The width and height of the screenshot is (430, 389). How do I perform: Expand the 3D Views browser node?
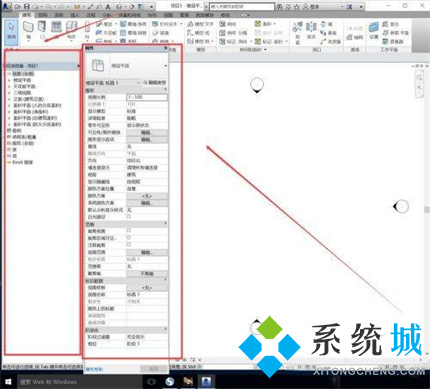click(x=9, y=93)
